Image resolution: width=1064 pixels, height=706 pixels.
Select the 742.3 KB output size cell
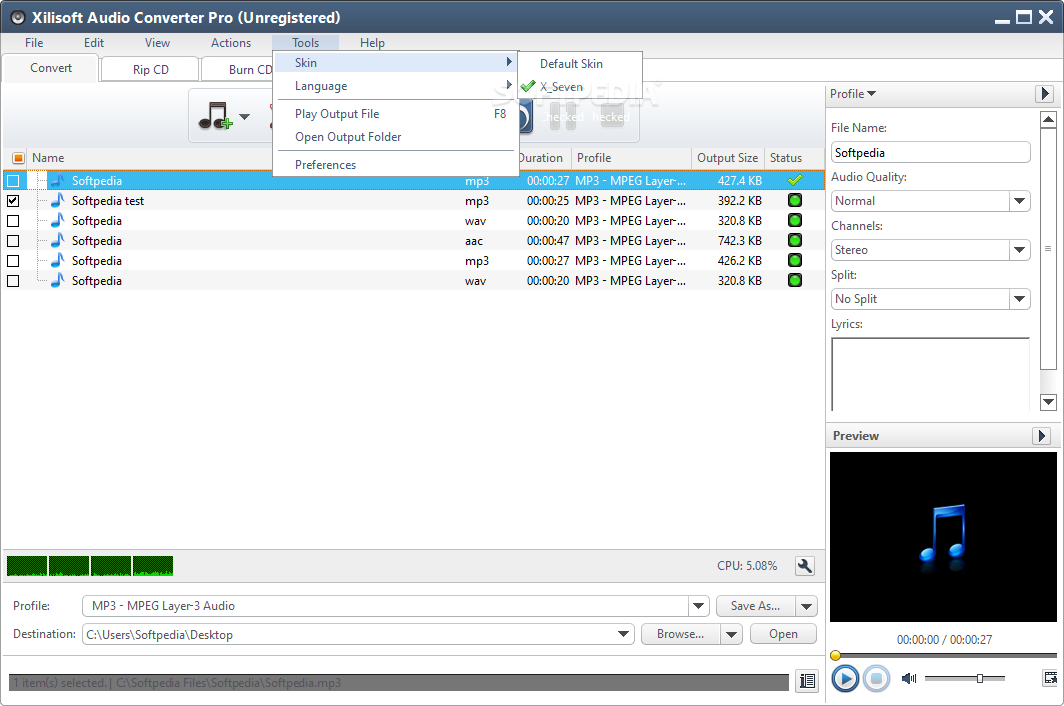pyautogui.click(x=740, y=241)
